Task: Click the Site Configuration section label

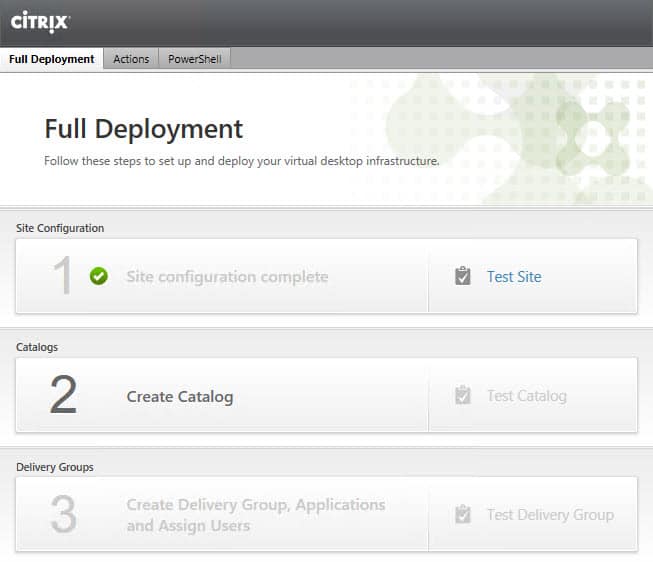Action: pyautogui.click(x=60, y=228)
